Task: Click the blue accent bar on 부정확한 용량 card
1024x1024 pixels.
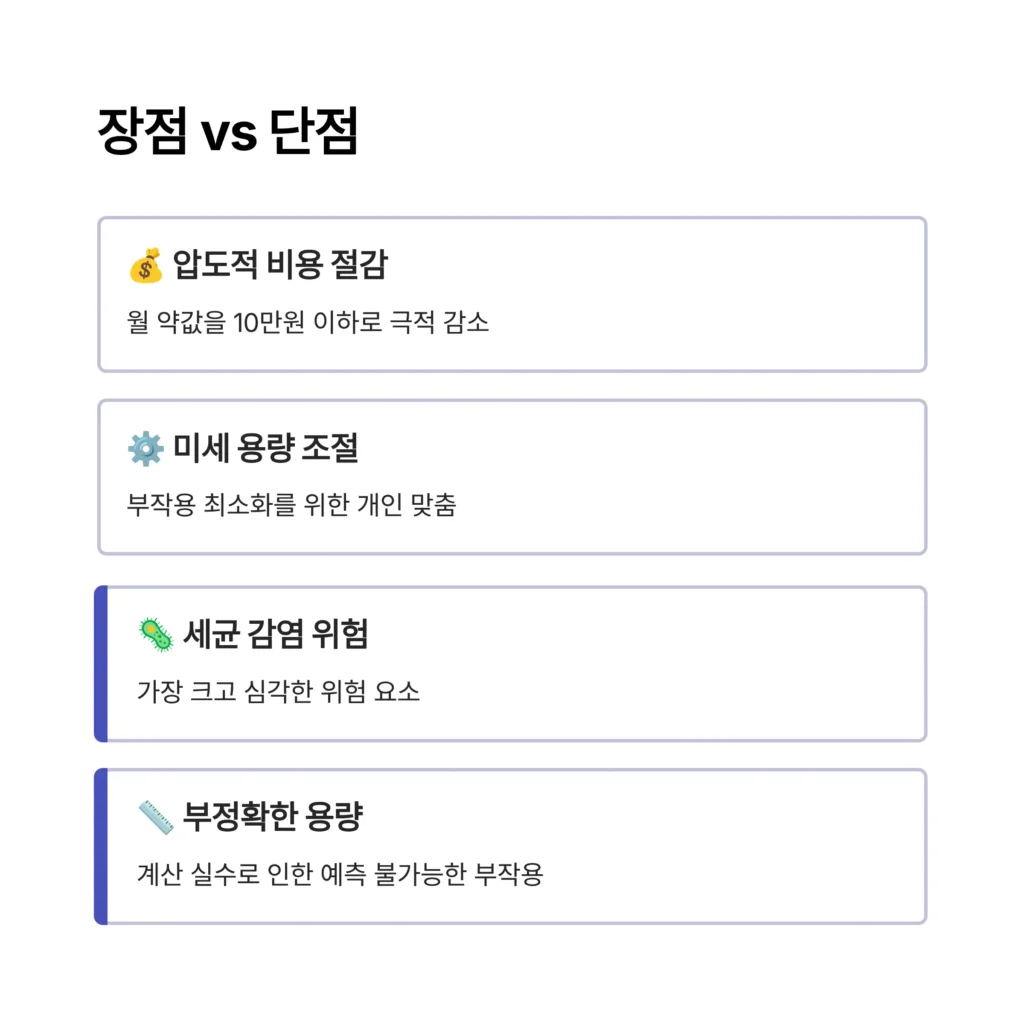Action: point(100,846)
